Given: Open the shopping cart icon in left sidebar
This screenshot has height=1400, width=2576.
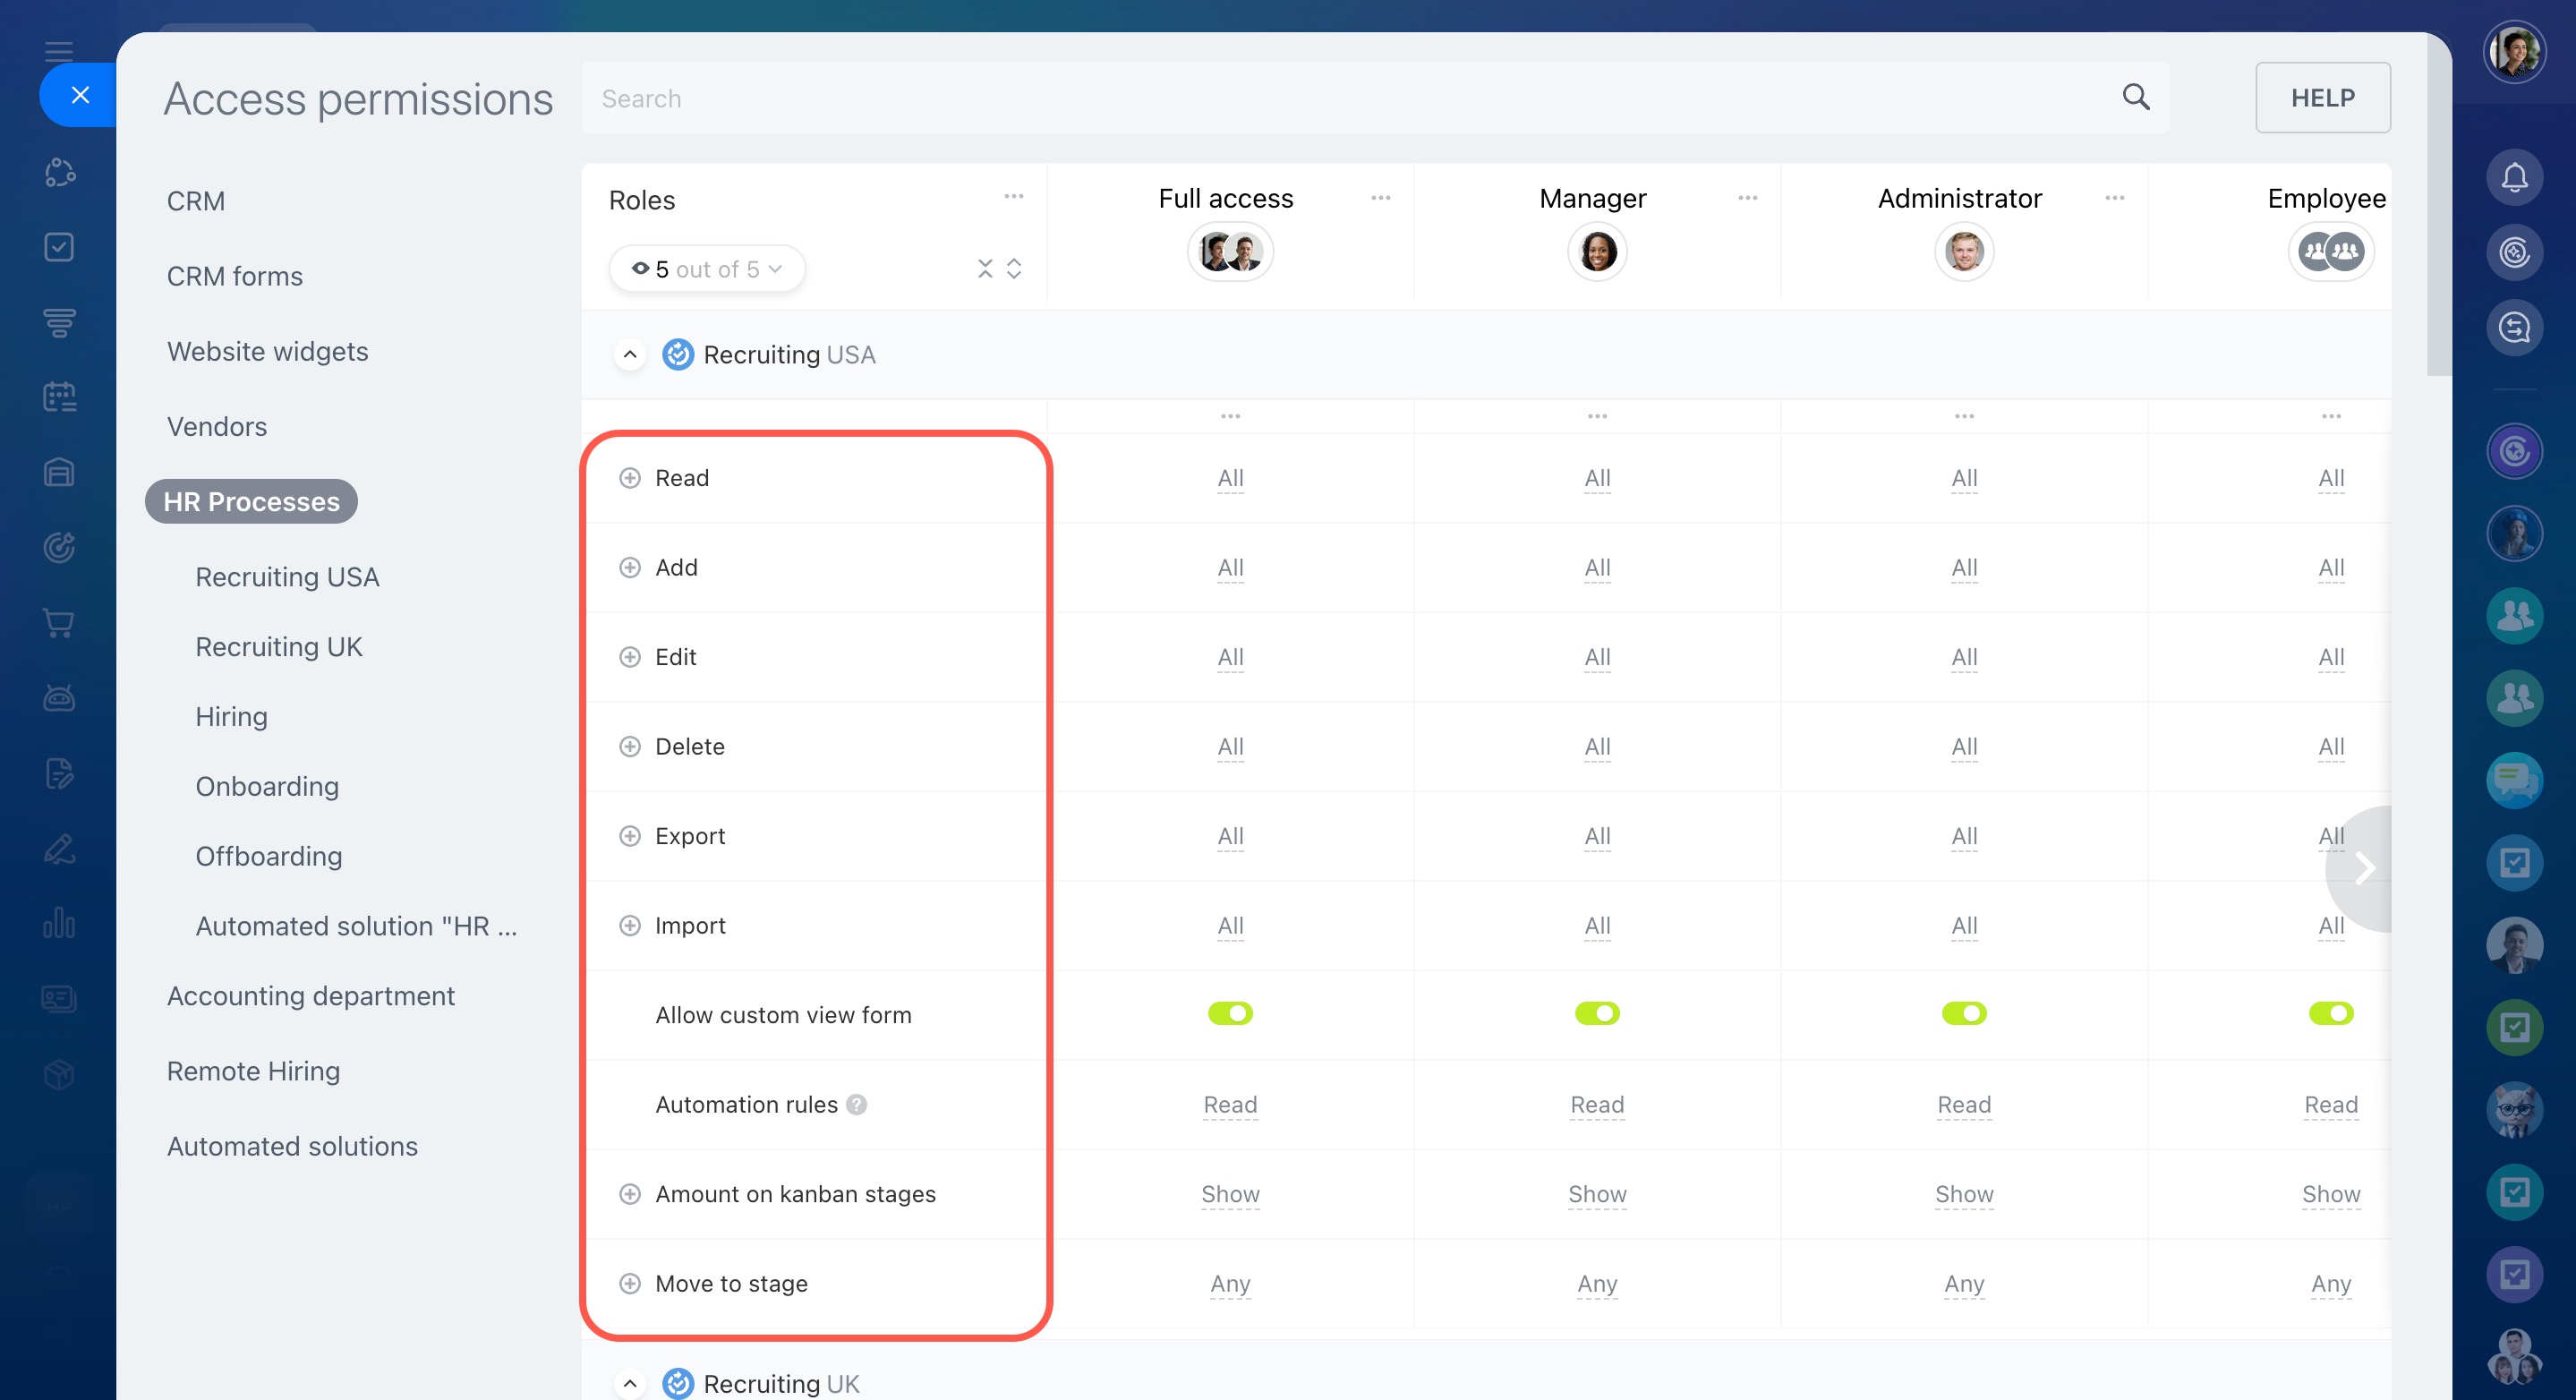Looking at the screenshot, I should 59,623.
